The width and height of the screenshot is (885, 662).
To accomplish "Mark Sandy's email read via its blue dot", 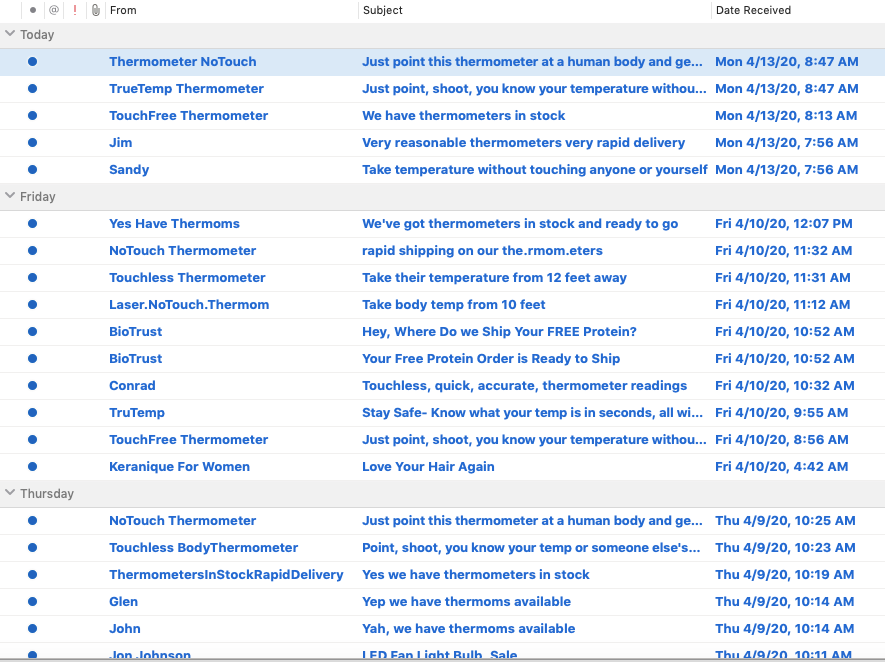I will click(32, 169).
